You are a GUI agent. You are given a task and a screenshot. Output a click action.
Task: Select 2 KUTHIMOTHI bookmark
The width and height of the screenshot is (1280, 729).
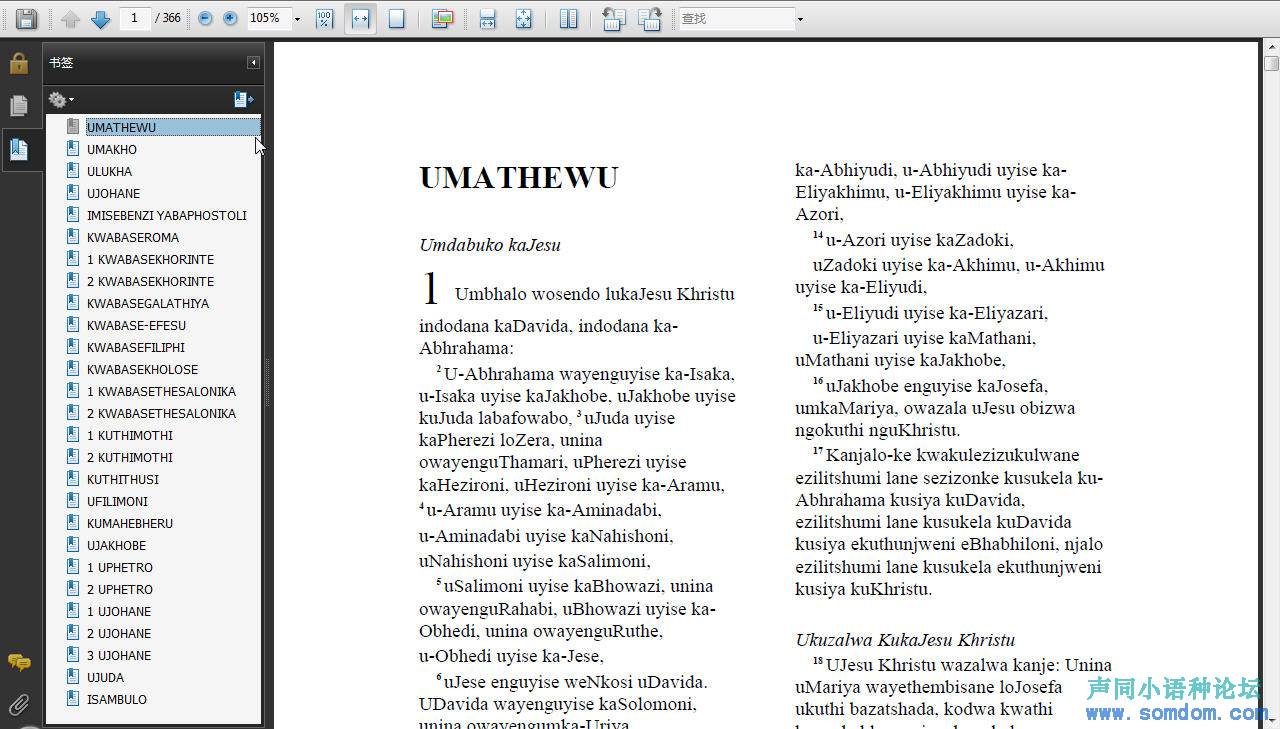coord(130,457)
